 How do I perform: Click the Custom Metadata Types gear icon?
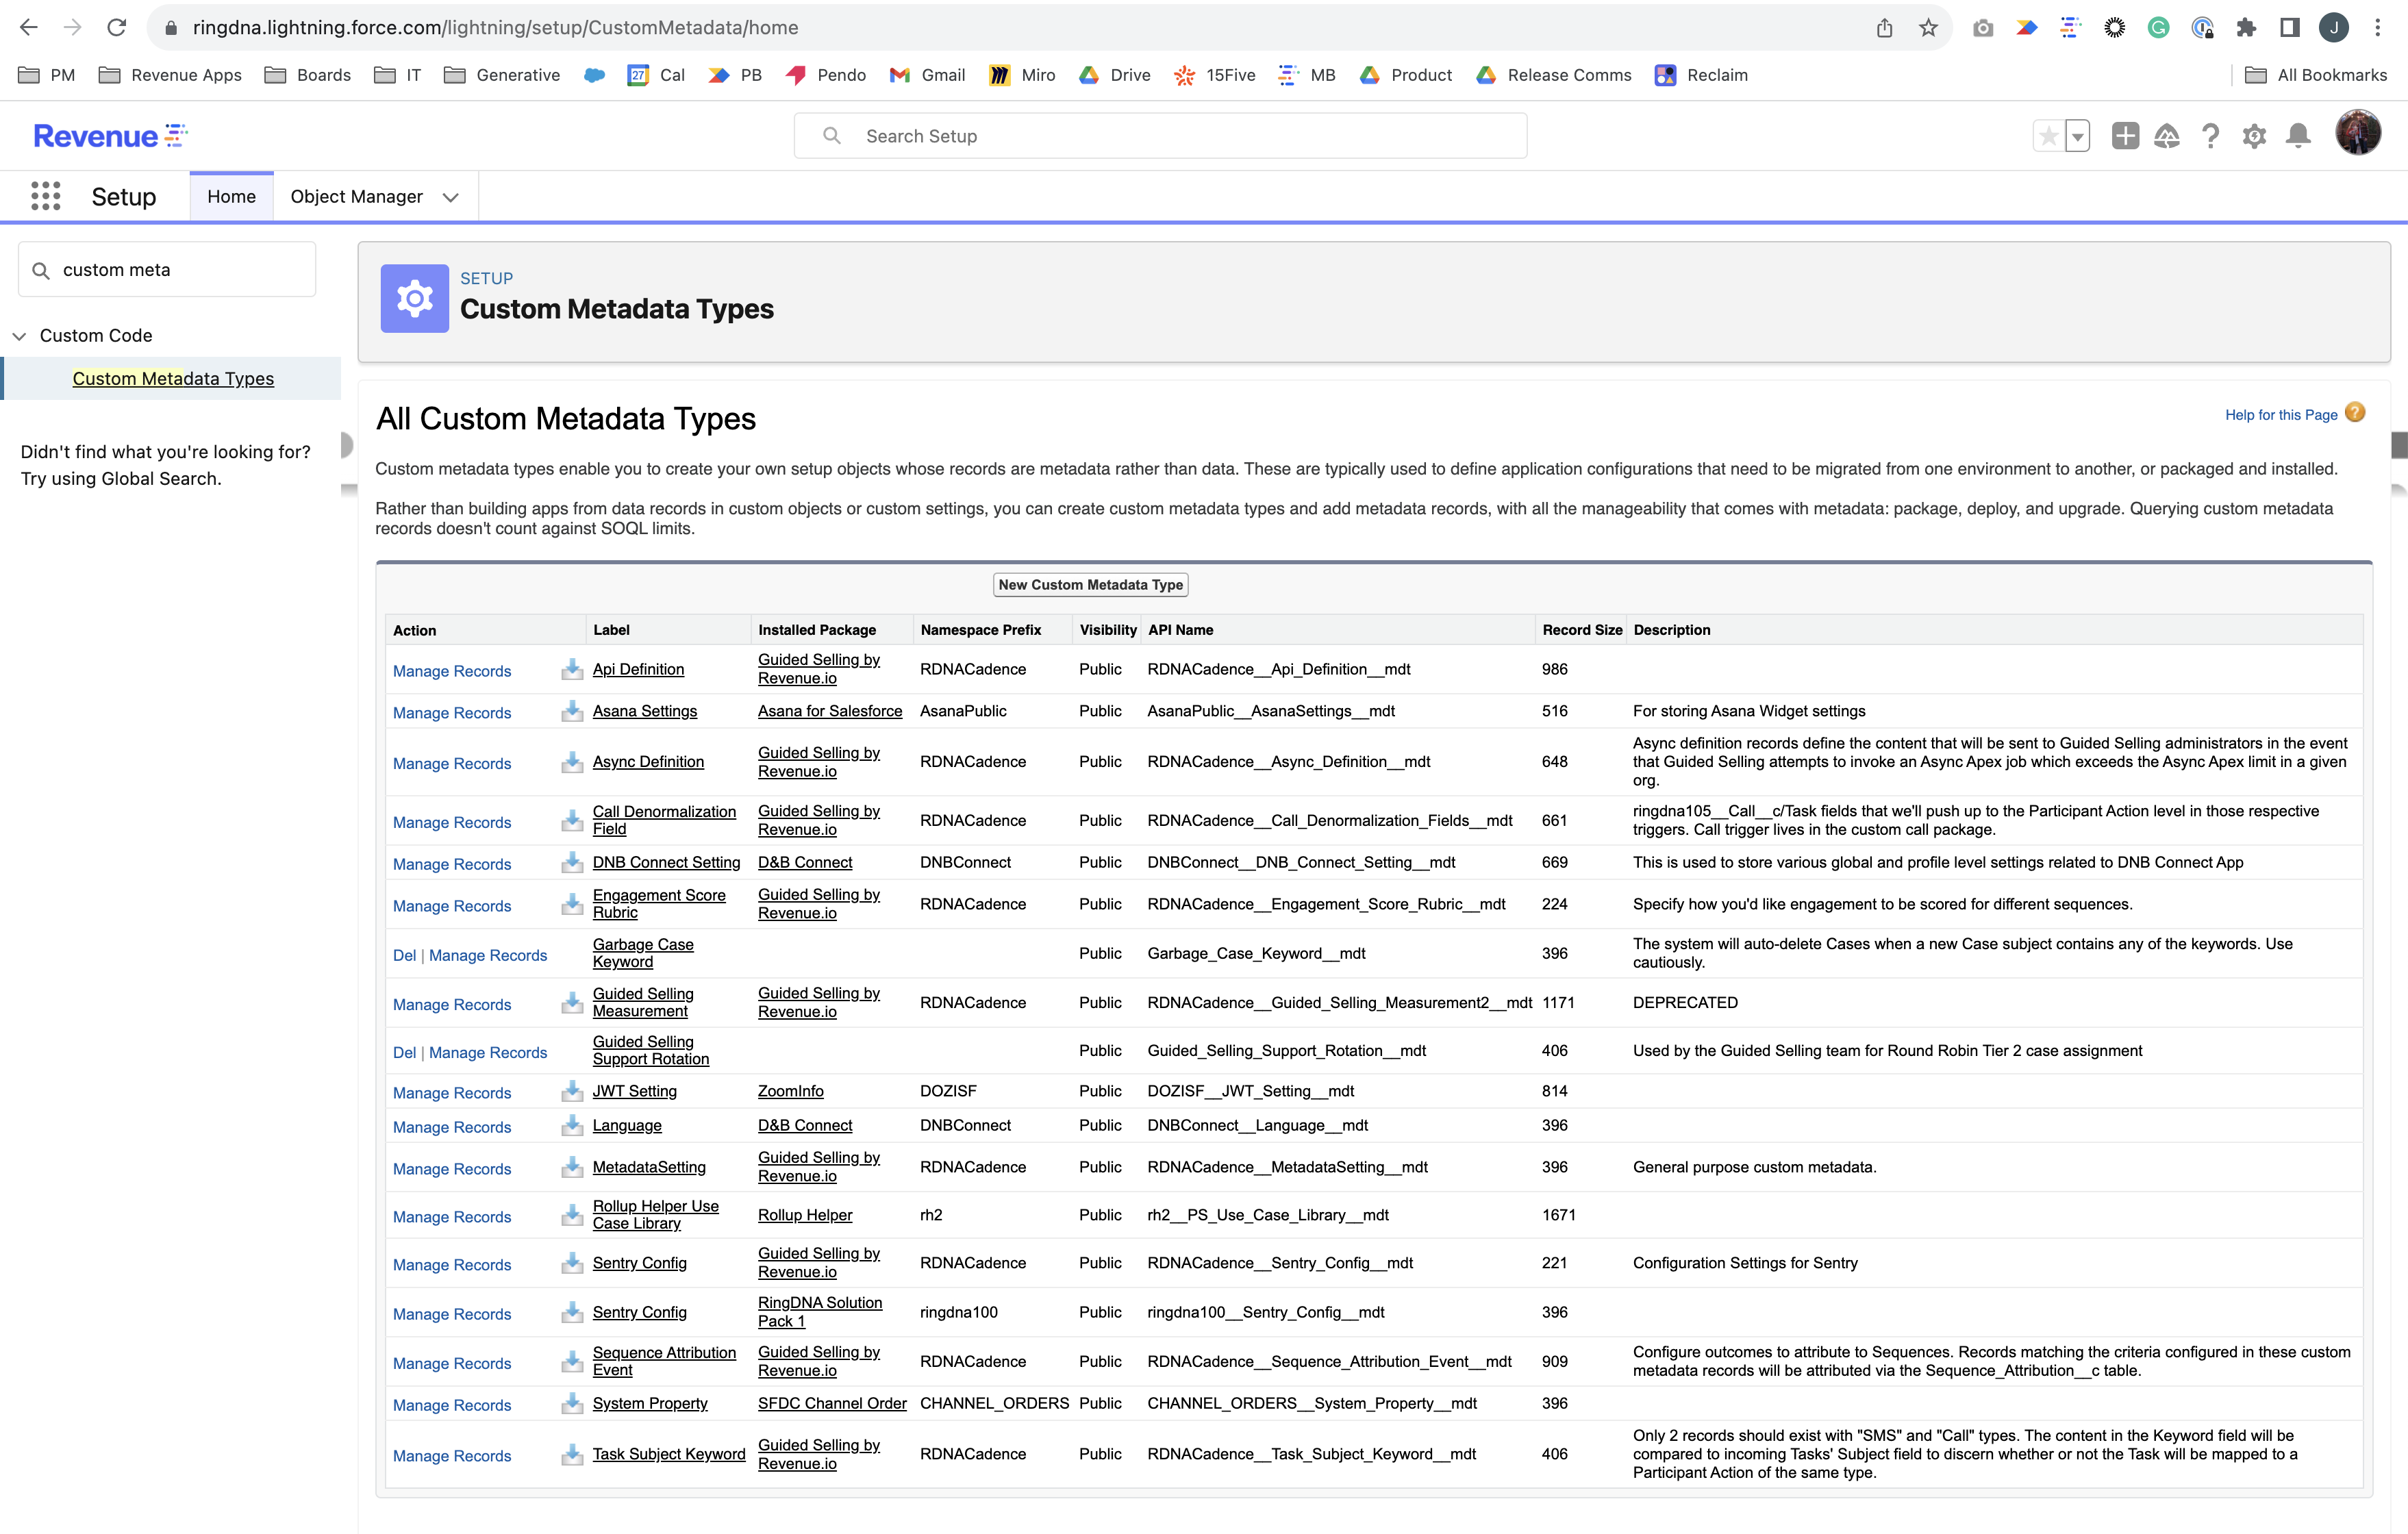point(414,298)
